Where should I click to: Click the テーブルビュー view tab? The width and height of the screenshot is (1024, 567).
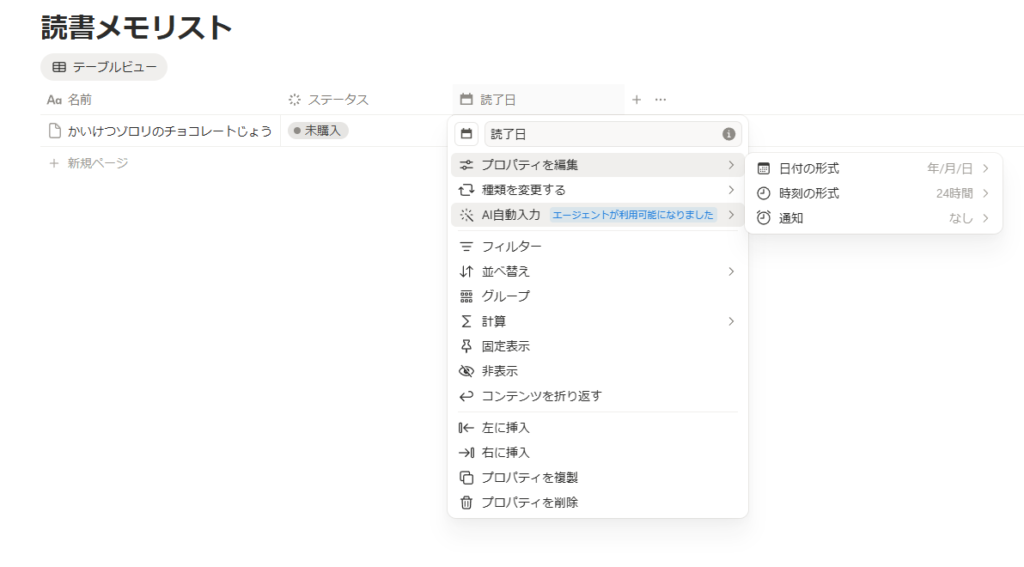104,67
